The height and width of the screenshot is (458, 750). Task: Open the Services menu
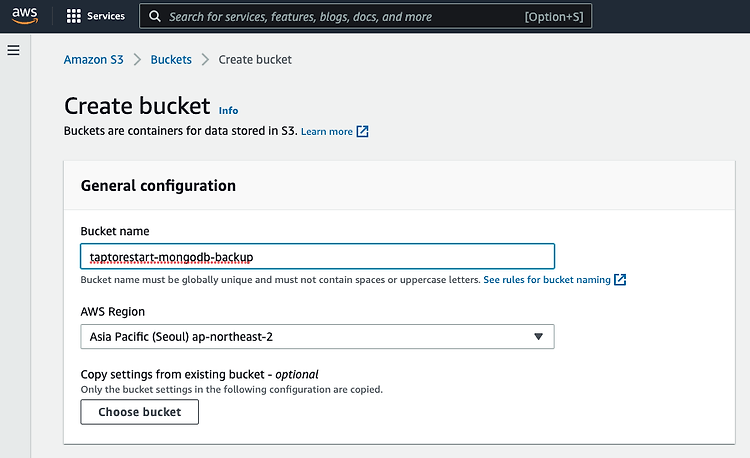(106, 16)
